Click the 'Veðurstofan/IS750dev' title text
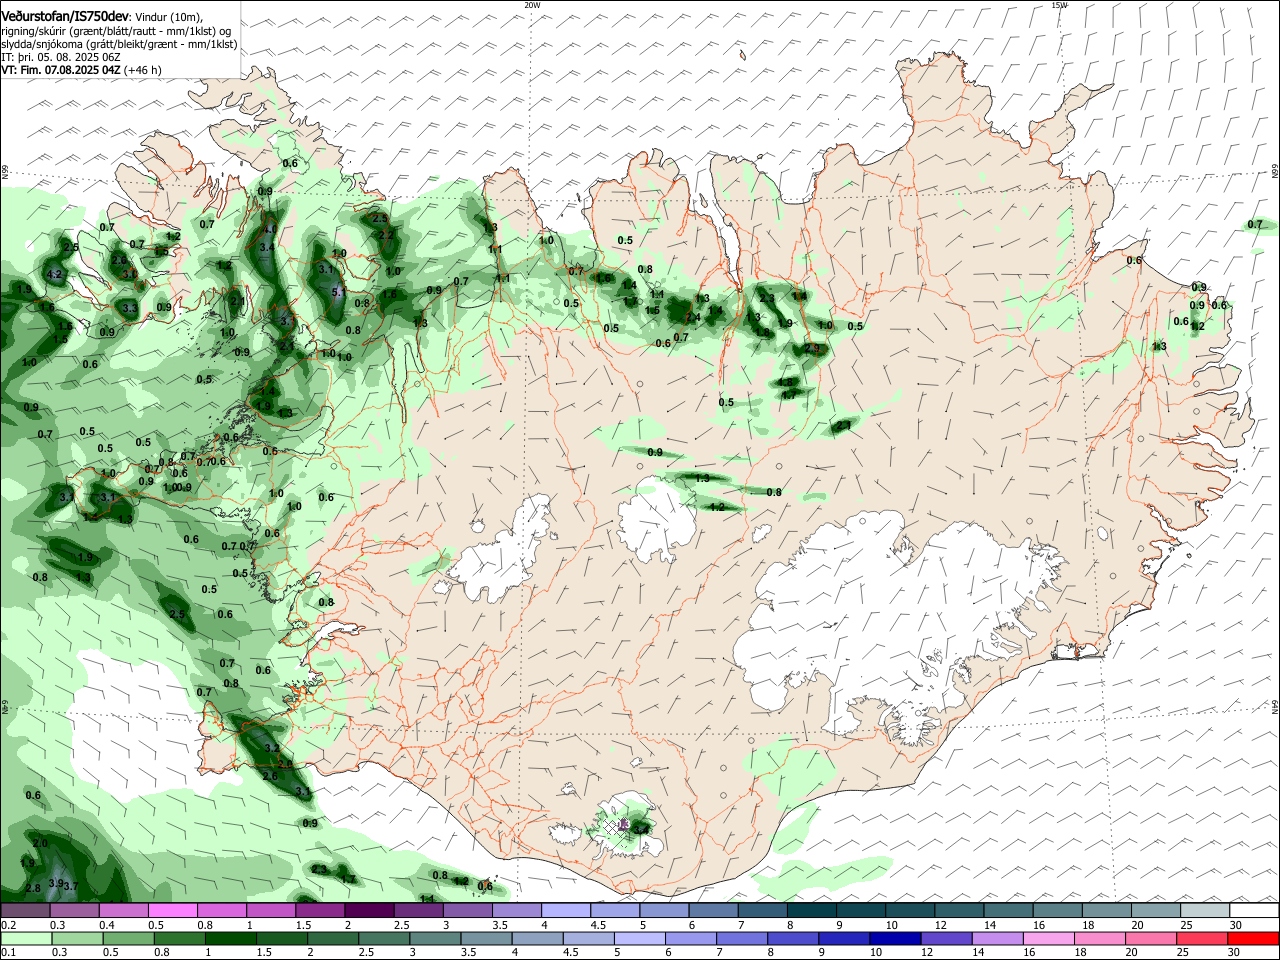Viewport: 1280px width, 960px height. coord(65,17)
